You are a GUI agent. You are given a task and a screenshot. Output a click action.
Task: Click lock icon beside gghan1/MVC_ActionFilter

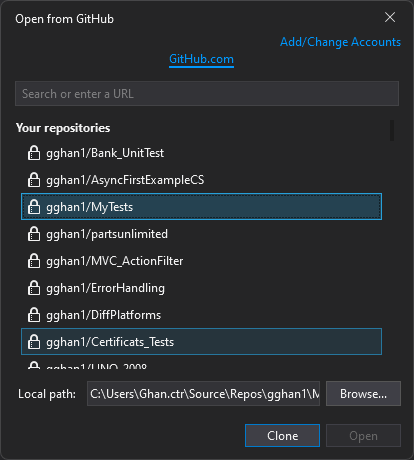click(x=34, y=261)
